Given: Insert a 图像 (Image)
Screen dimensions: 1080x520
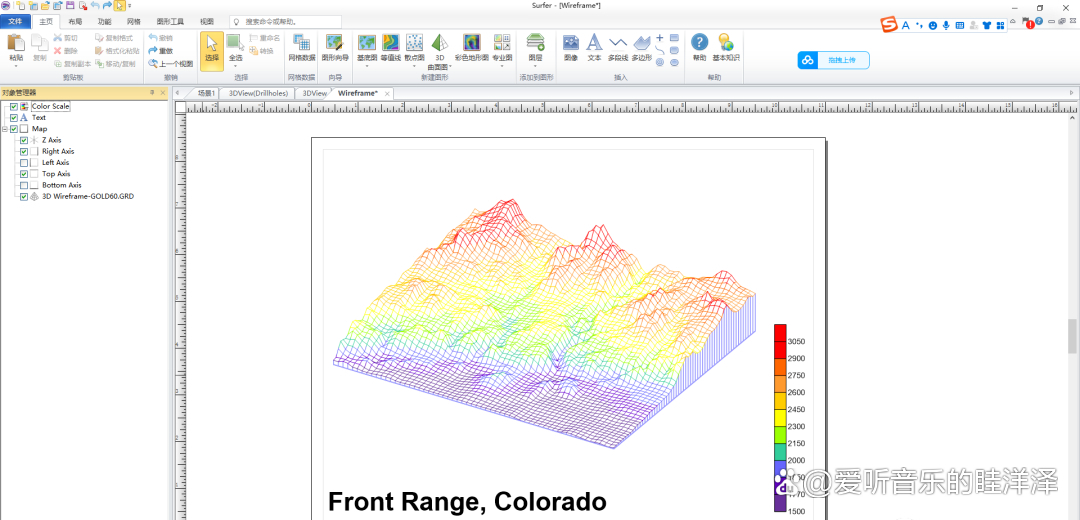Looking at the screenshot, I should (x=570, y=48).
